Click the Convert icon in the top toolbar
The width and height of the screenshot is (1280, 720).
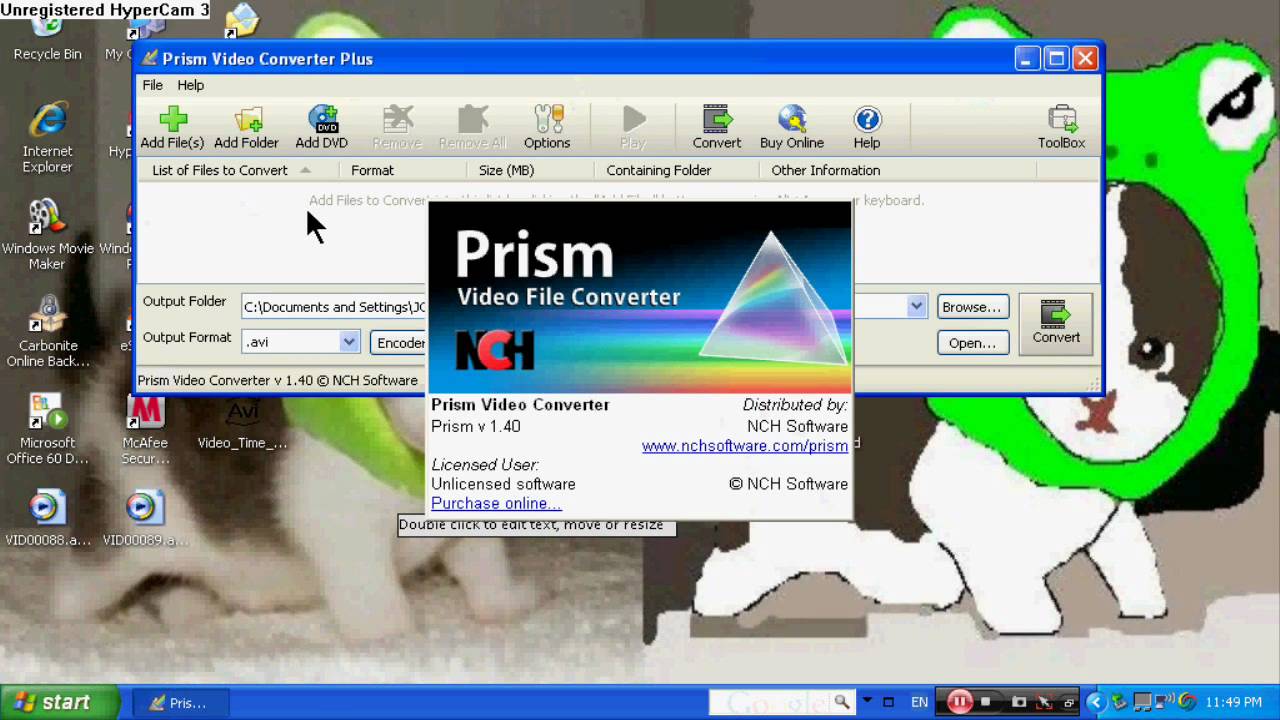click(717, 127)
